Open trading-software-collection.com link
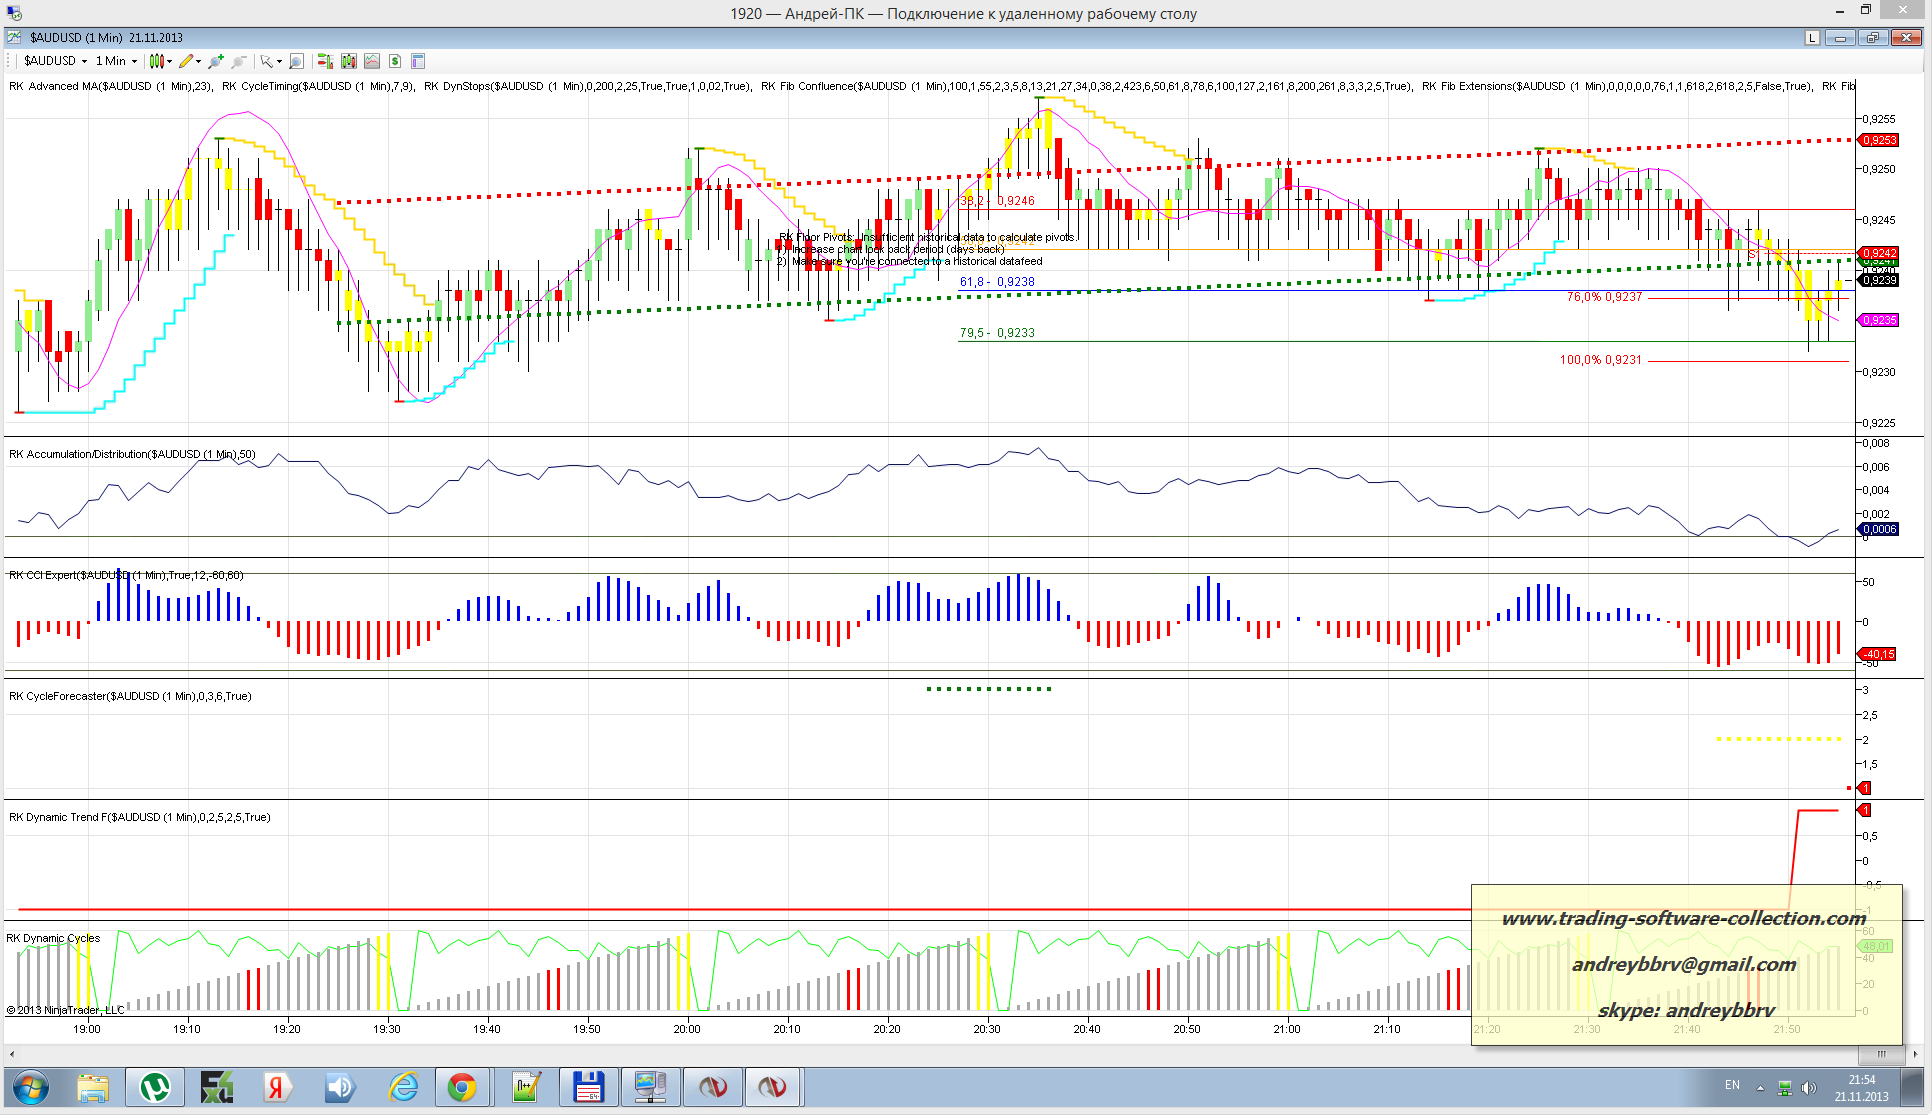 (1684, 918)
